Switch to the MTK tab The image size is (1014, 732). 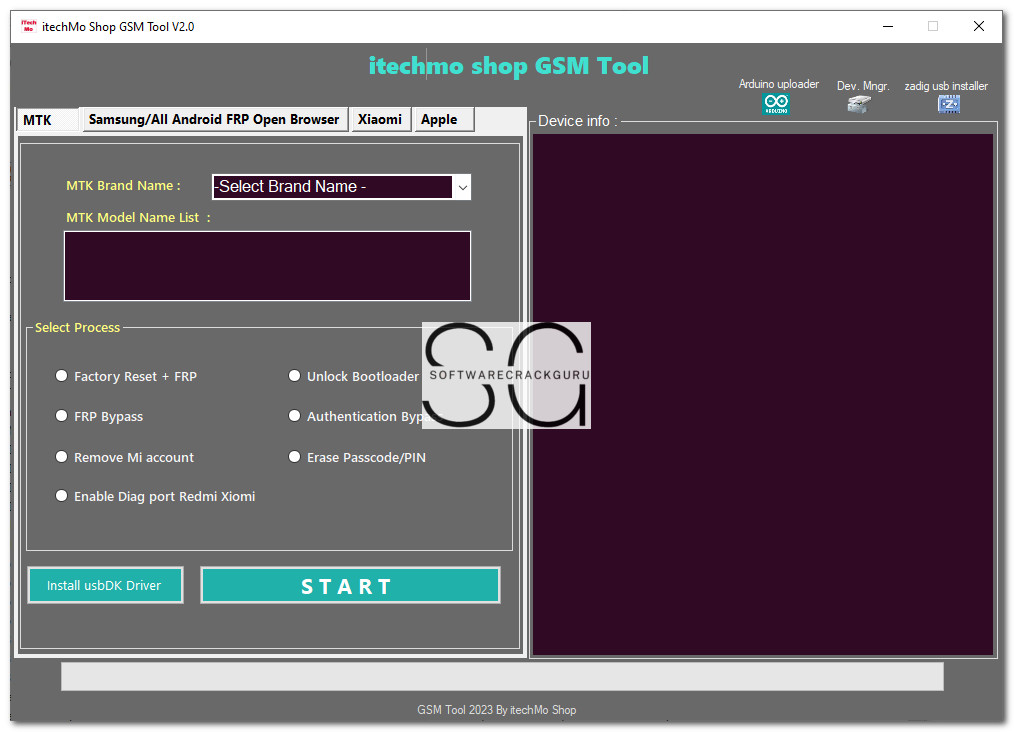[47, 120]
